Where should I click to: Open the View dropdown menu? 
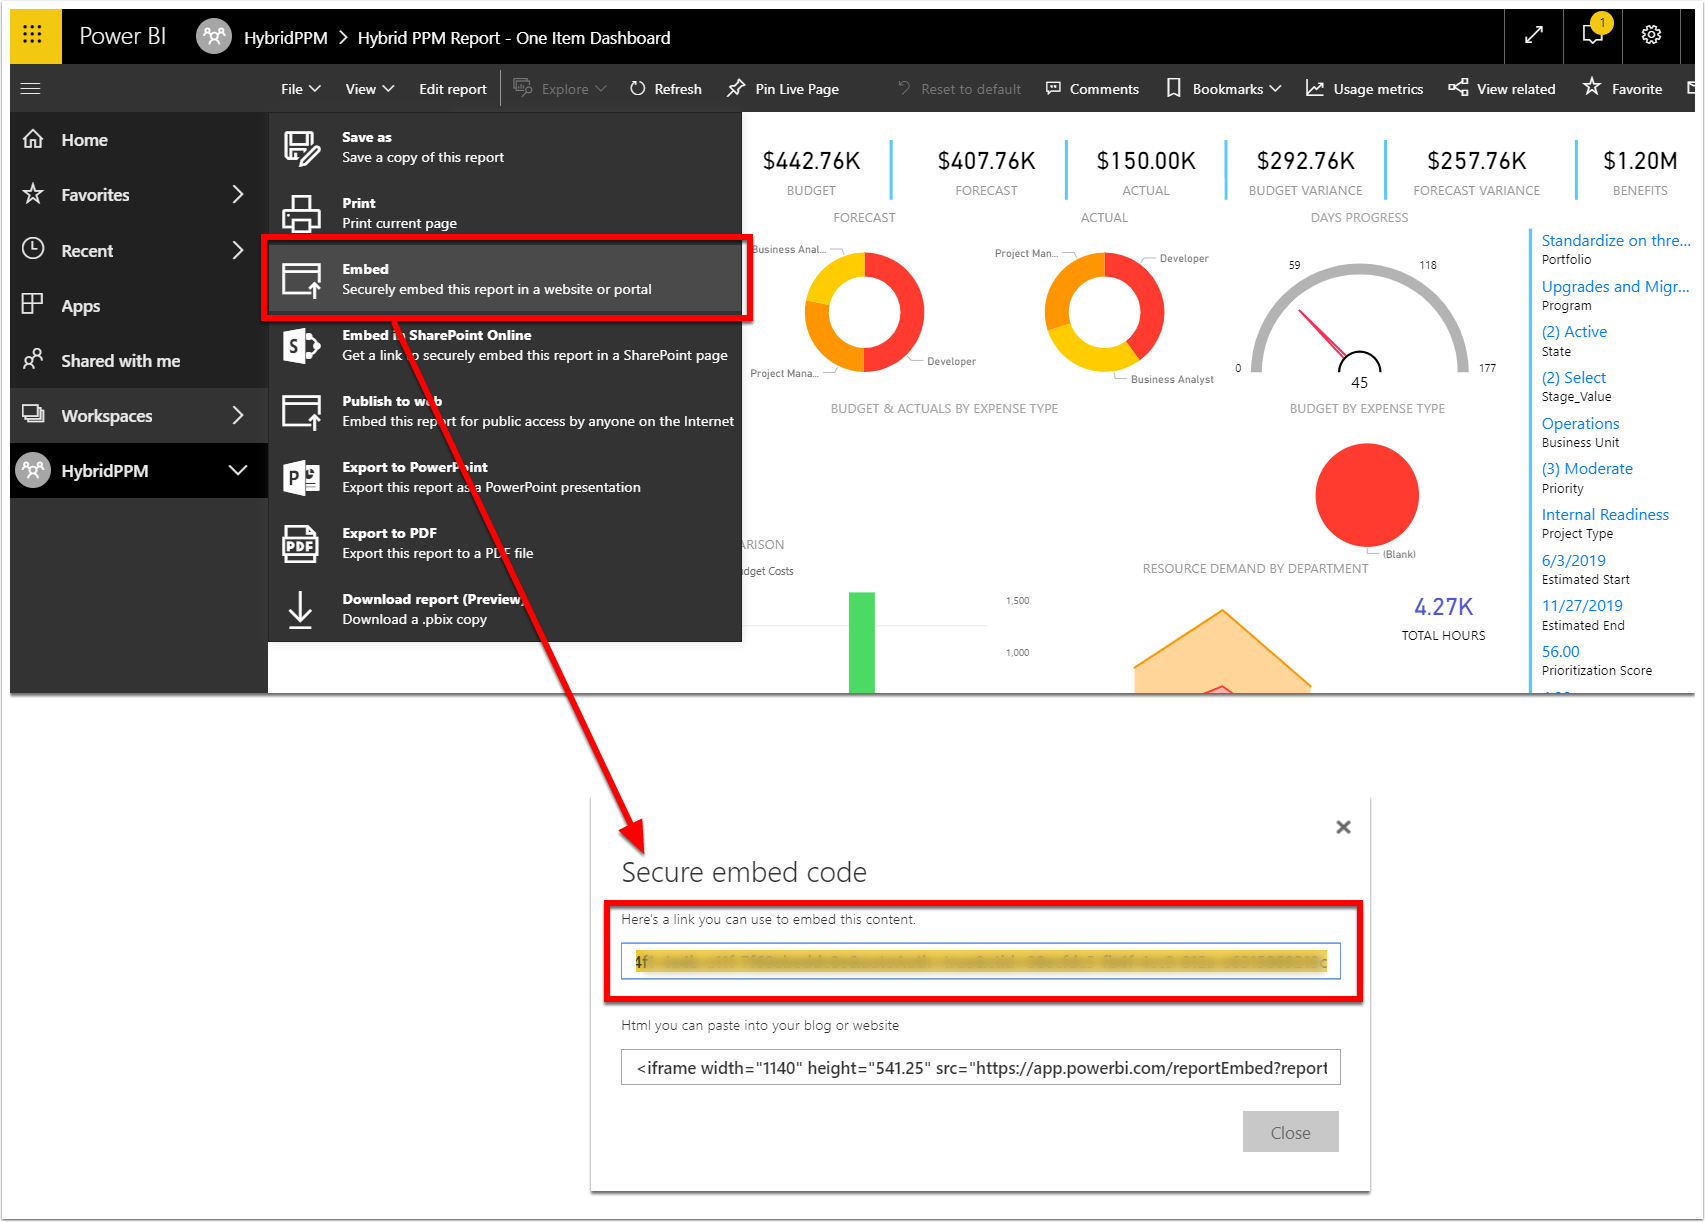coord(369,89)
